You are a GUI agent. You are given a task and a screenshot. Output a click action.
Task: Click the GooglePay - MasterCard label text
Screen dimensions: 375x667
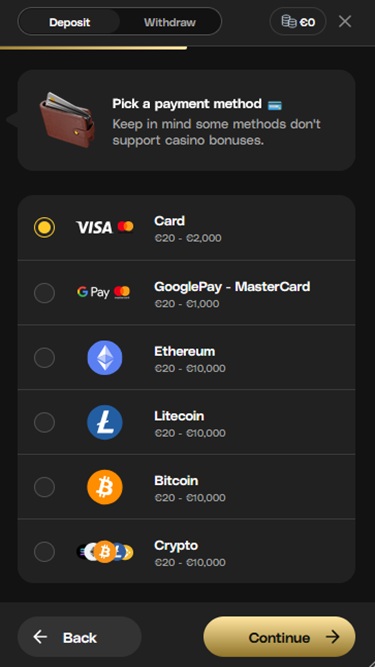click(232, 287)
